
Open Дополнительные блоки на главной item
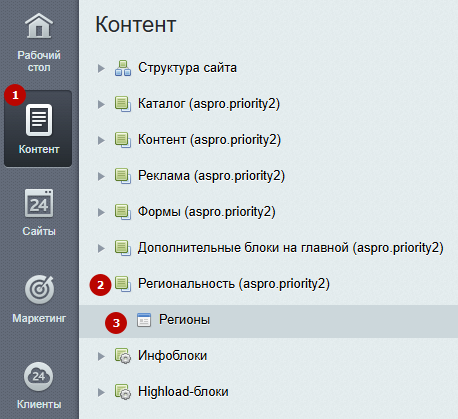pos(291,248)
